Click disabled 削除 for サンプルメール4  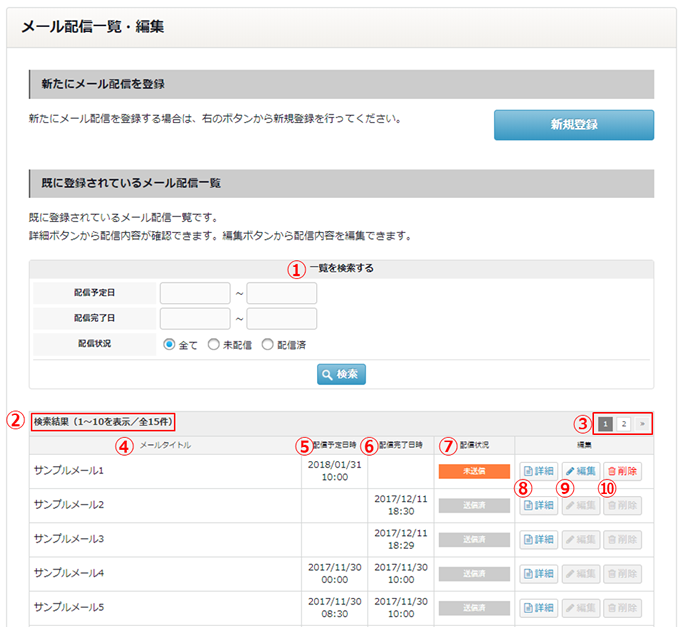point(622,574)
